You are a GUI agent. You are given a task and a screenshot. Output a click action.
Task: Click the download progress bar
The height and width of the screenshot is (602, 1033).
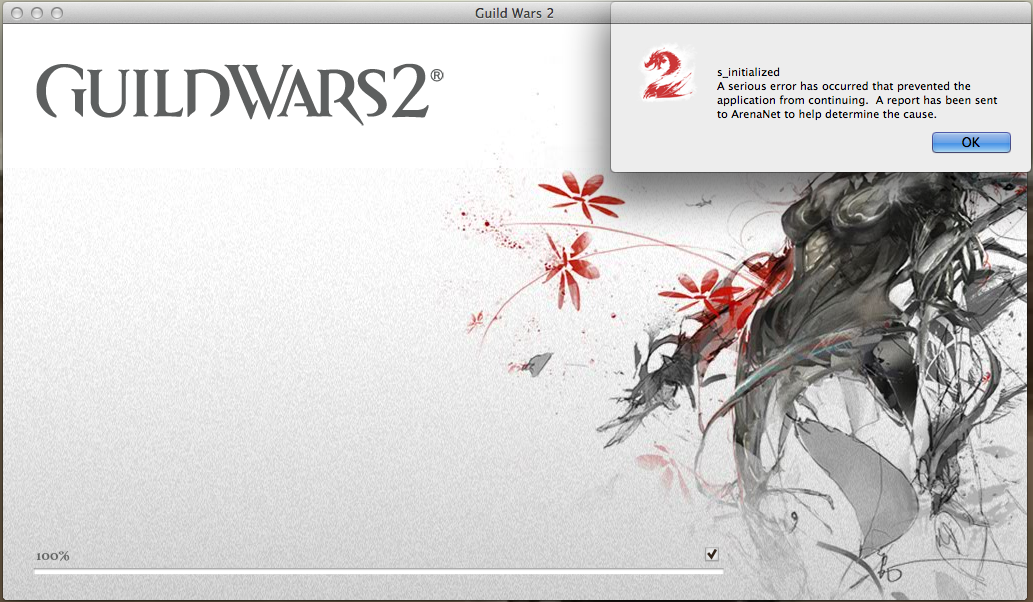(x=379, y=572)
